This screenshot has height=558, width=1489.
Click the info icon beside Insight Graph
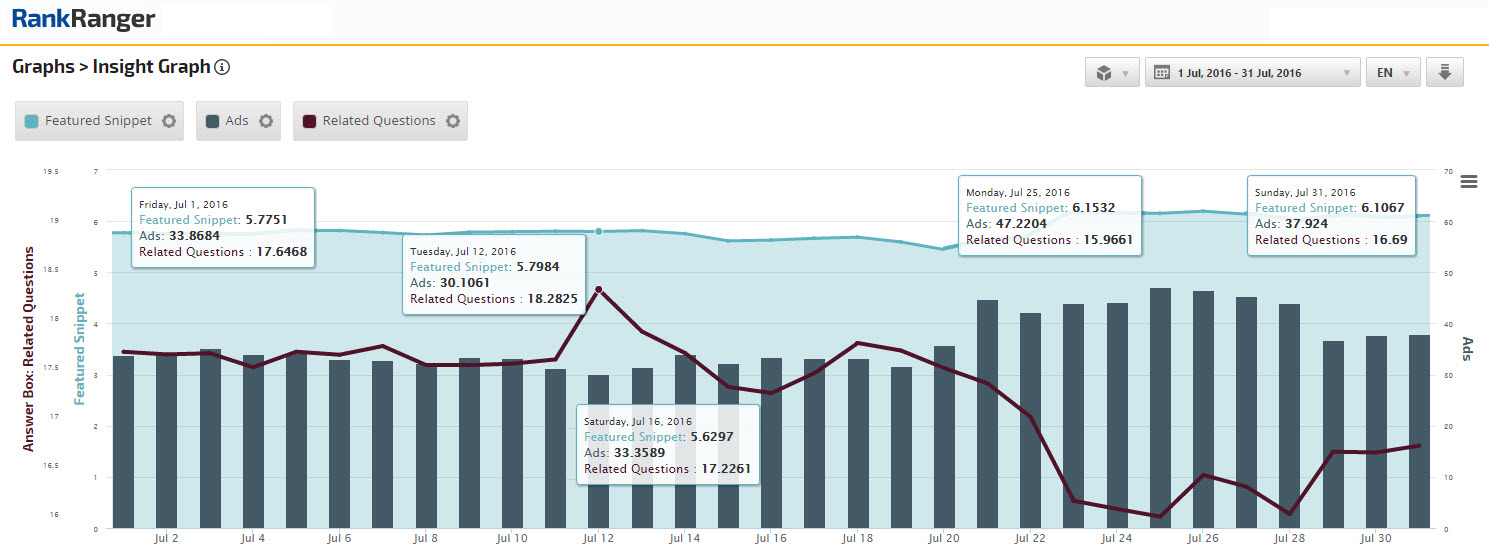222,68
